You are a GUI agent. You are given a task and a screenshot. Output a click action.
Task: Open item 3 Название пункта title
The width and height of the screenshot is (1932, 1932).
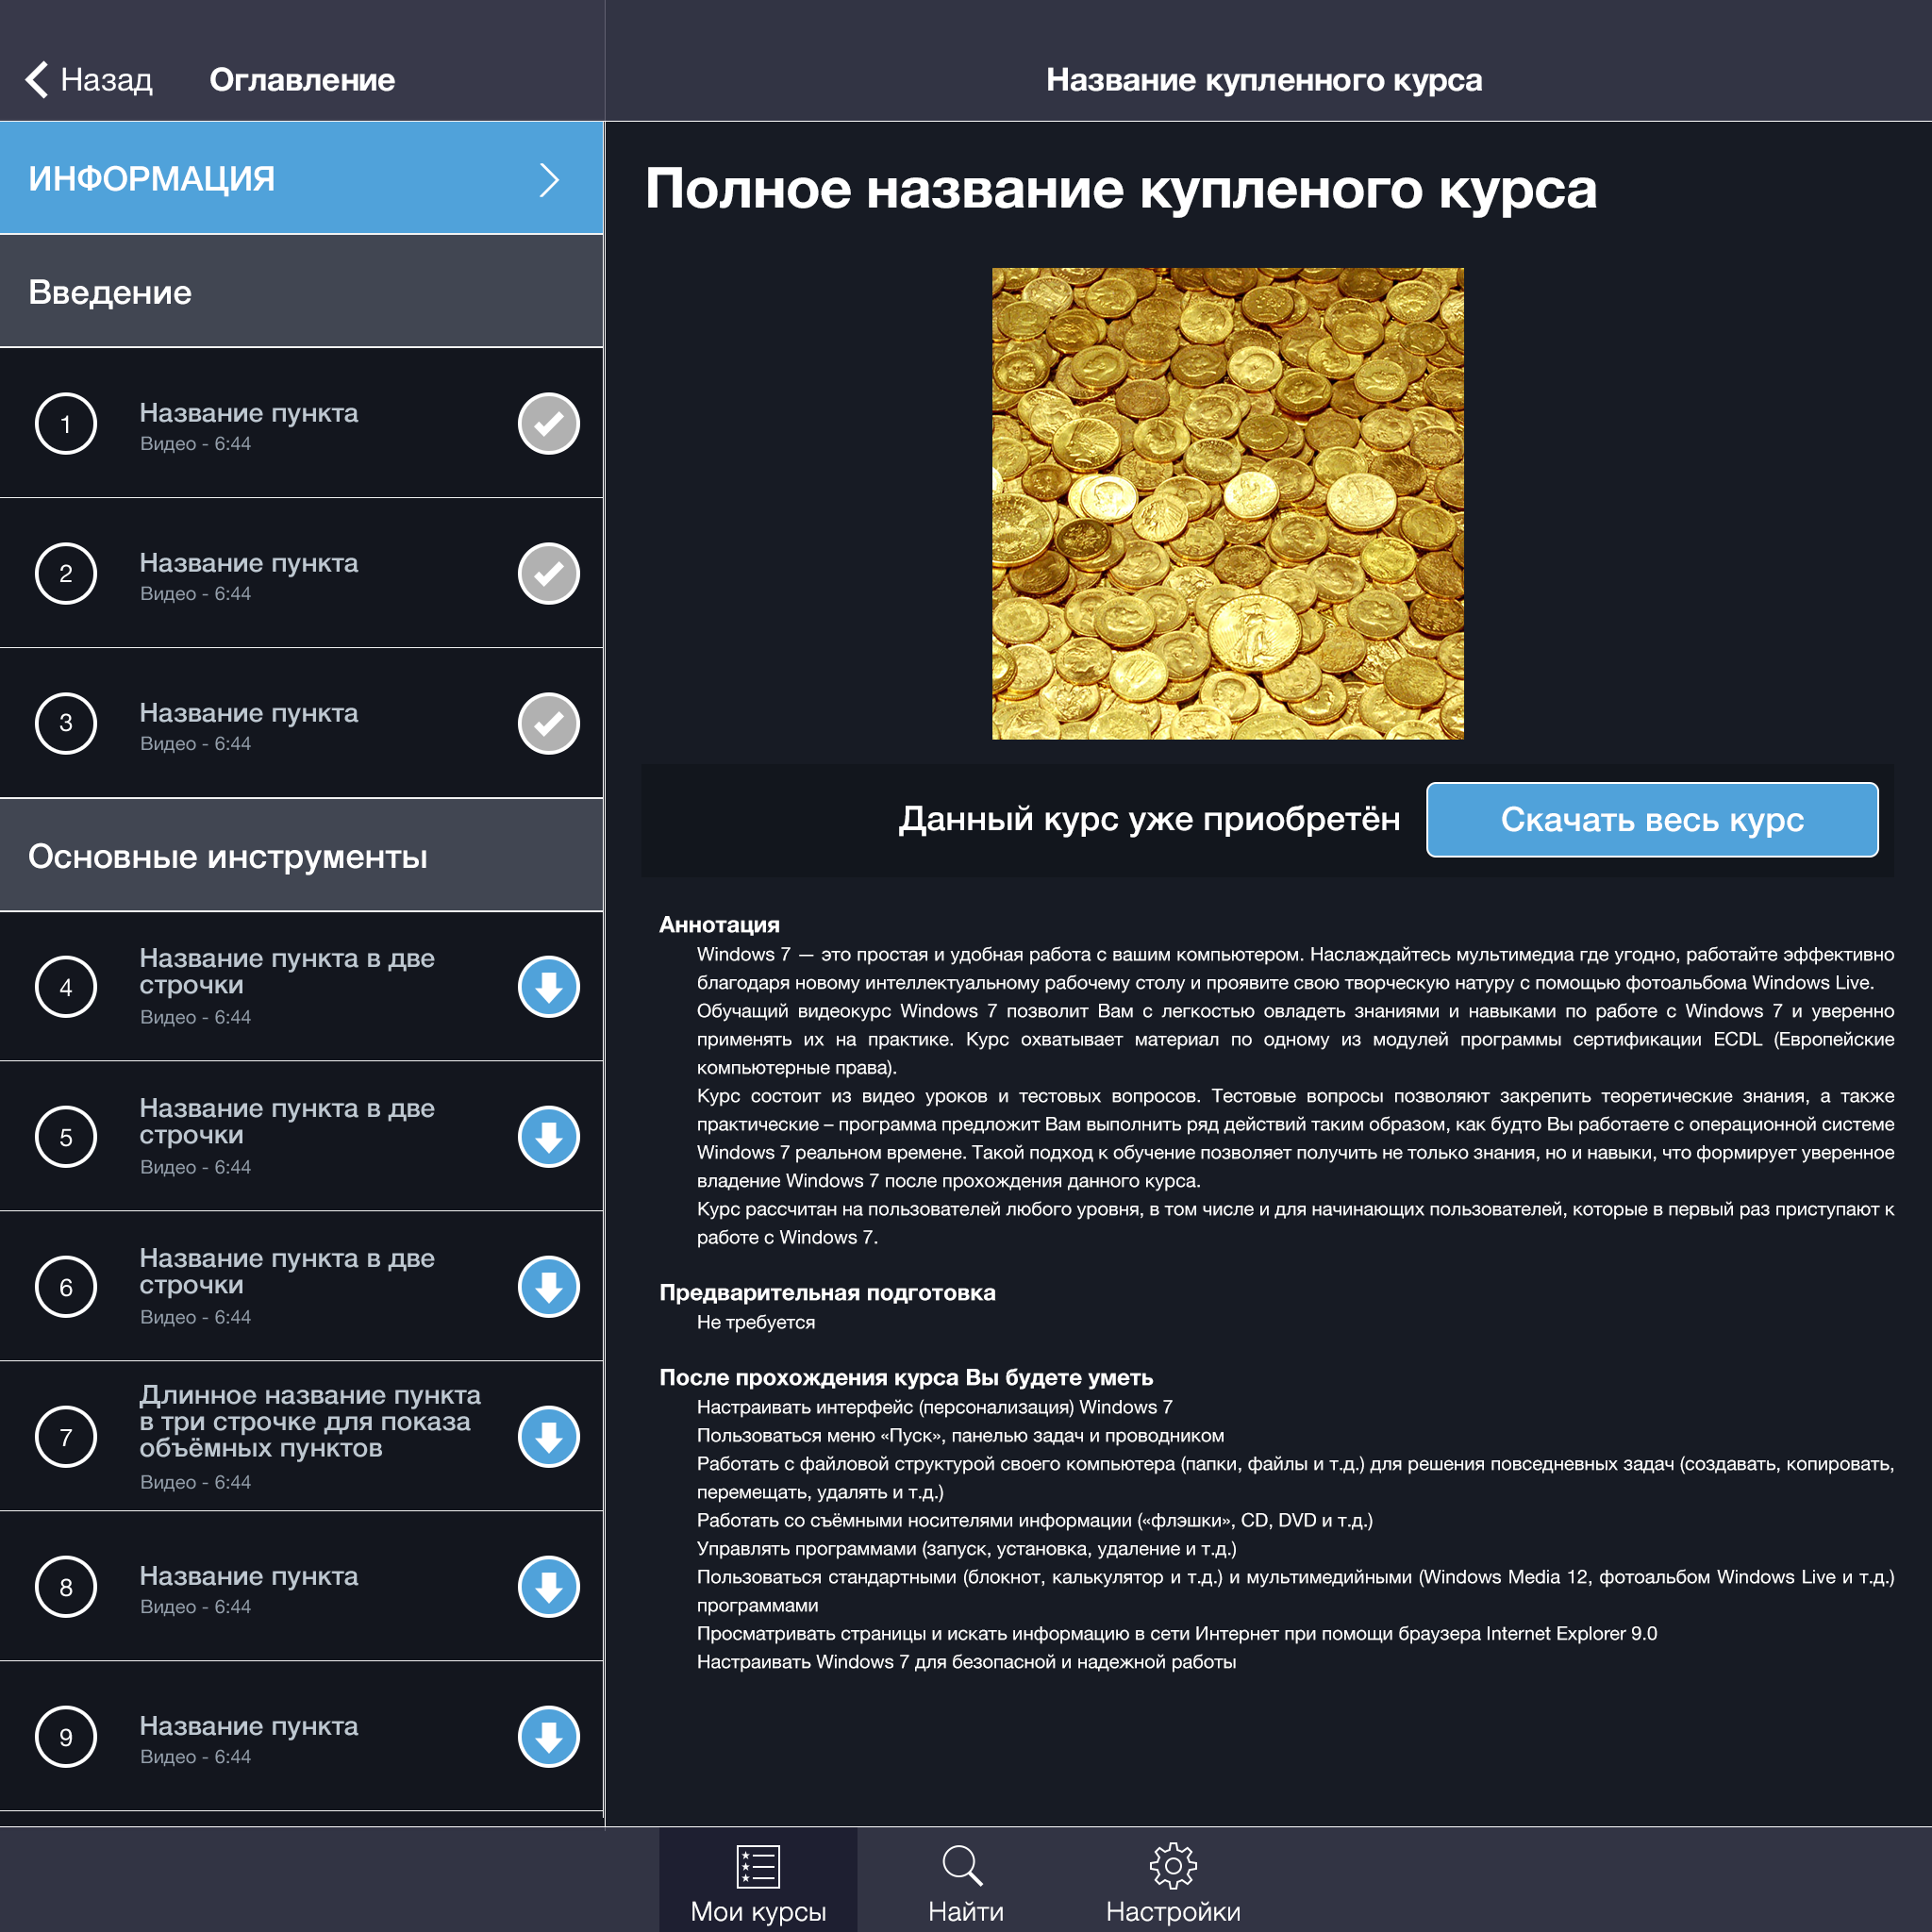249,713
